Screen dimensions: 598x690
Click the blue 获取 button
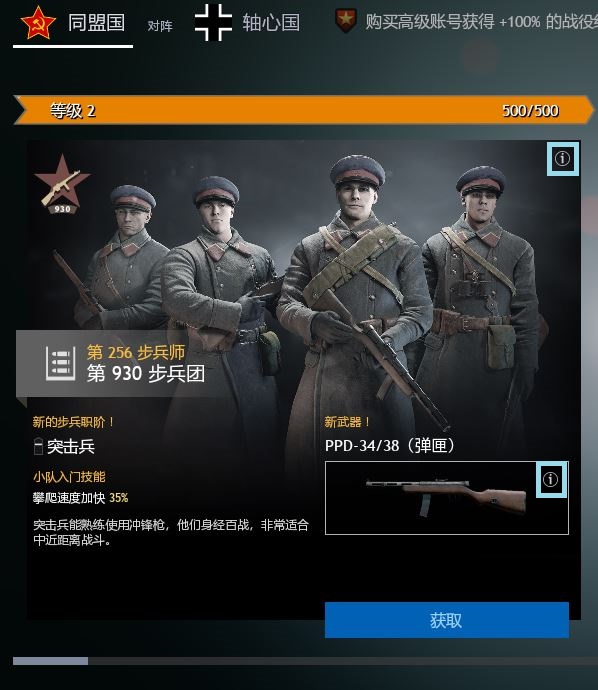[447, 620]
